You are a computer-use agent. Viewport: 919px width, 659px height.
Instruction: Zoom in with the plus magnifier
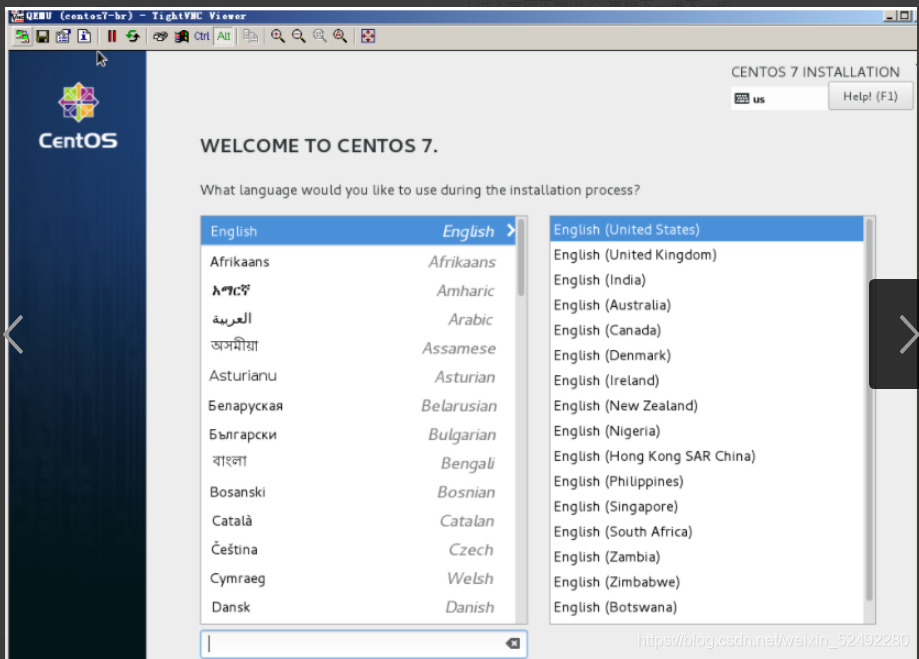click(278, 36)
